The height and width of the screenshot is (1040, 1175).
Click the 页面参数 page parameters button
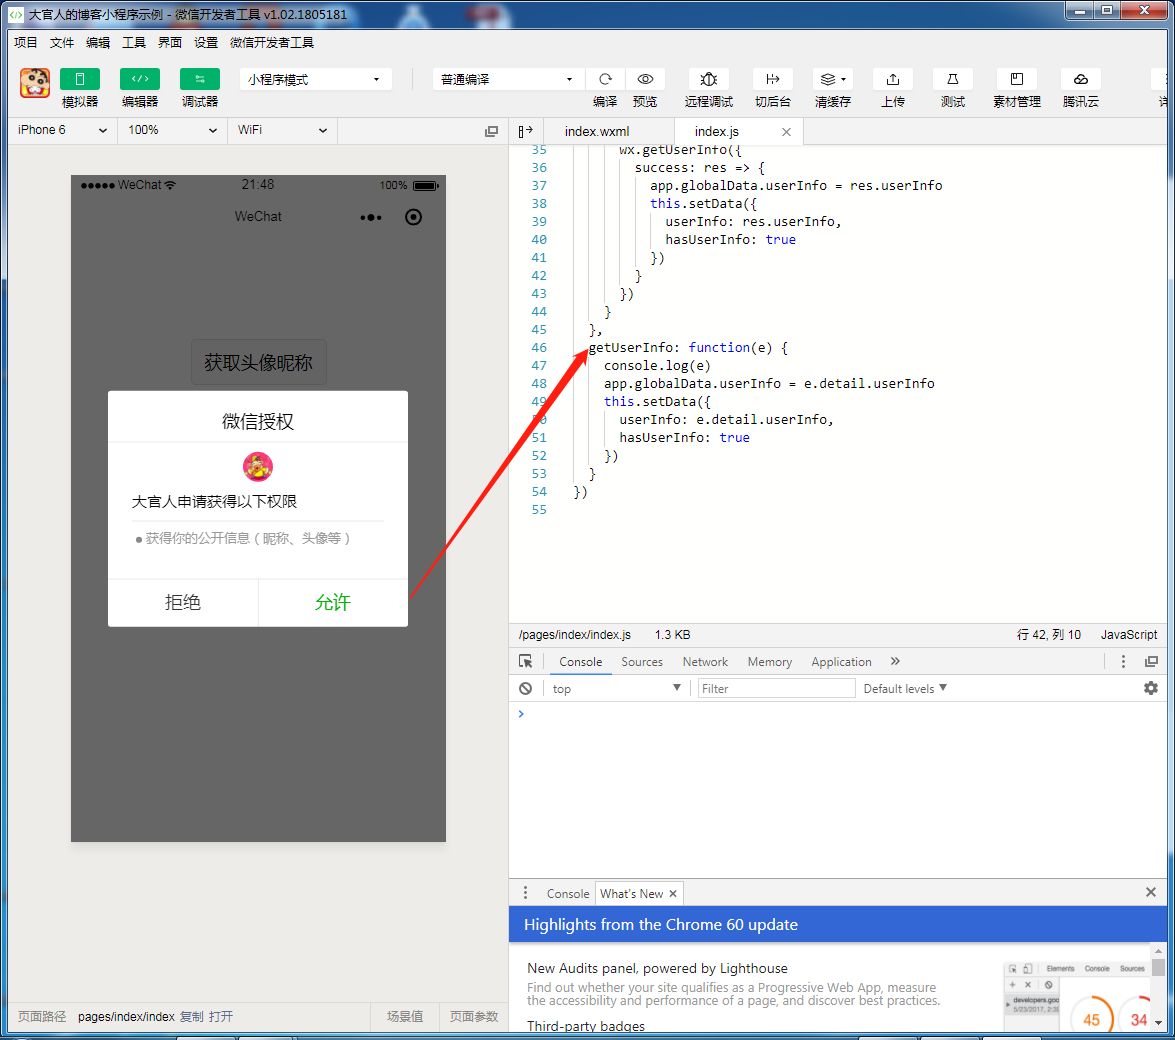(474, 1017)
